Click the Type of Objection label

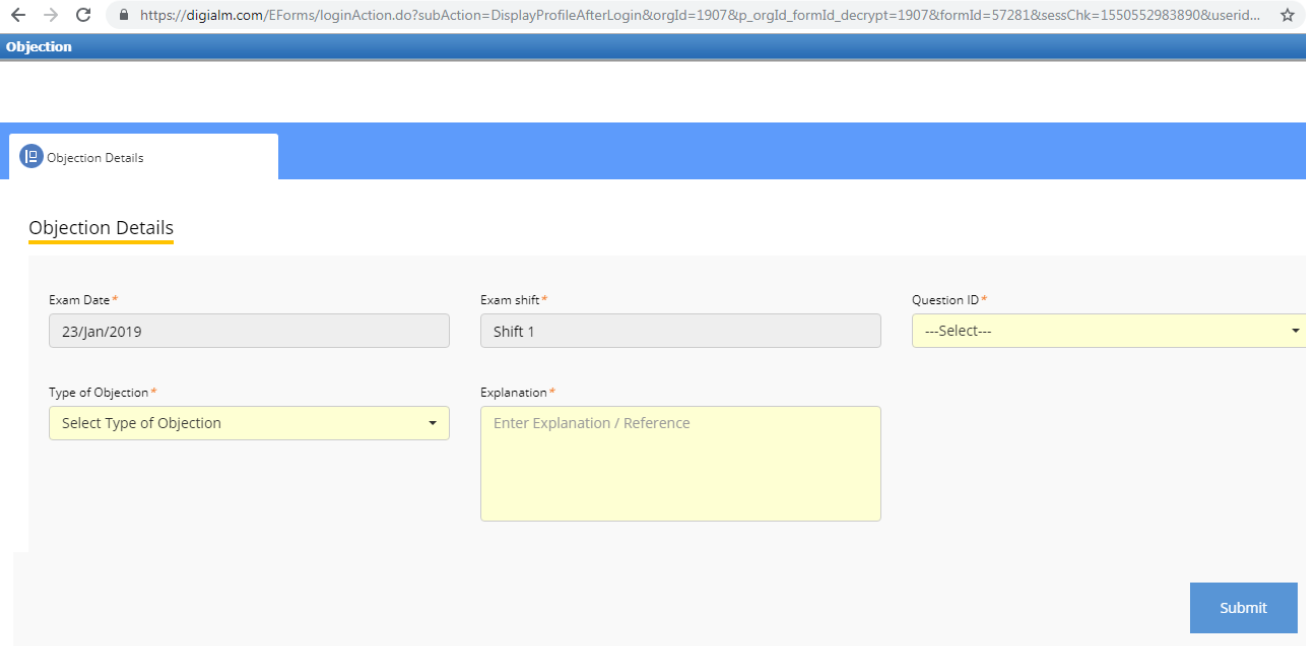tap(98, 392)
